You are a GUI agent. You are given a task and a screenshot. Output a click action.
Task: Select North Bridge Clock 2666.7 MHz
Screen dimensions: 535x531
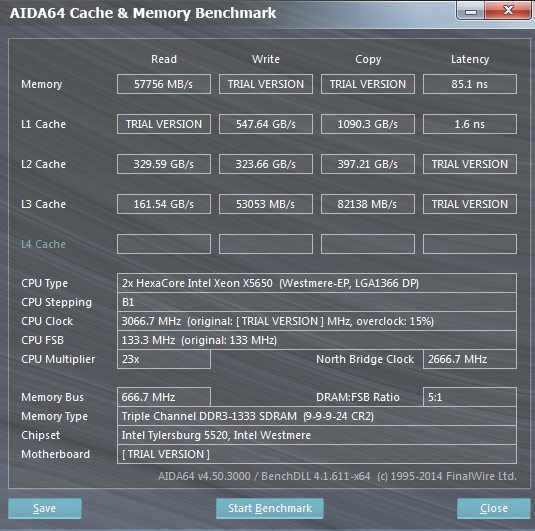point(470,359)
